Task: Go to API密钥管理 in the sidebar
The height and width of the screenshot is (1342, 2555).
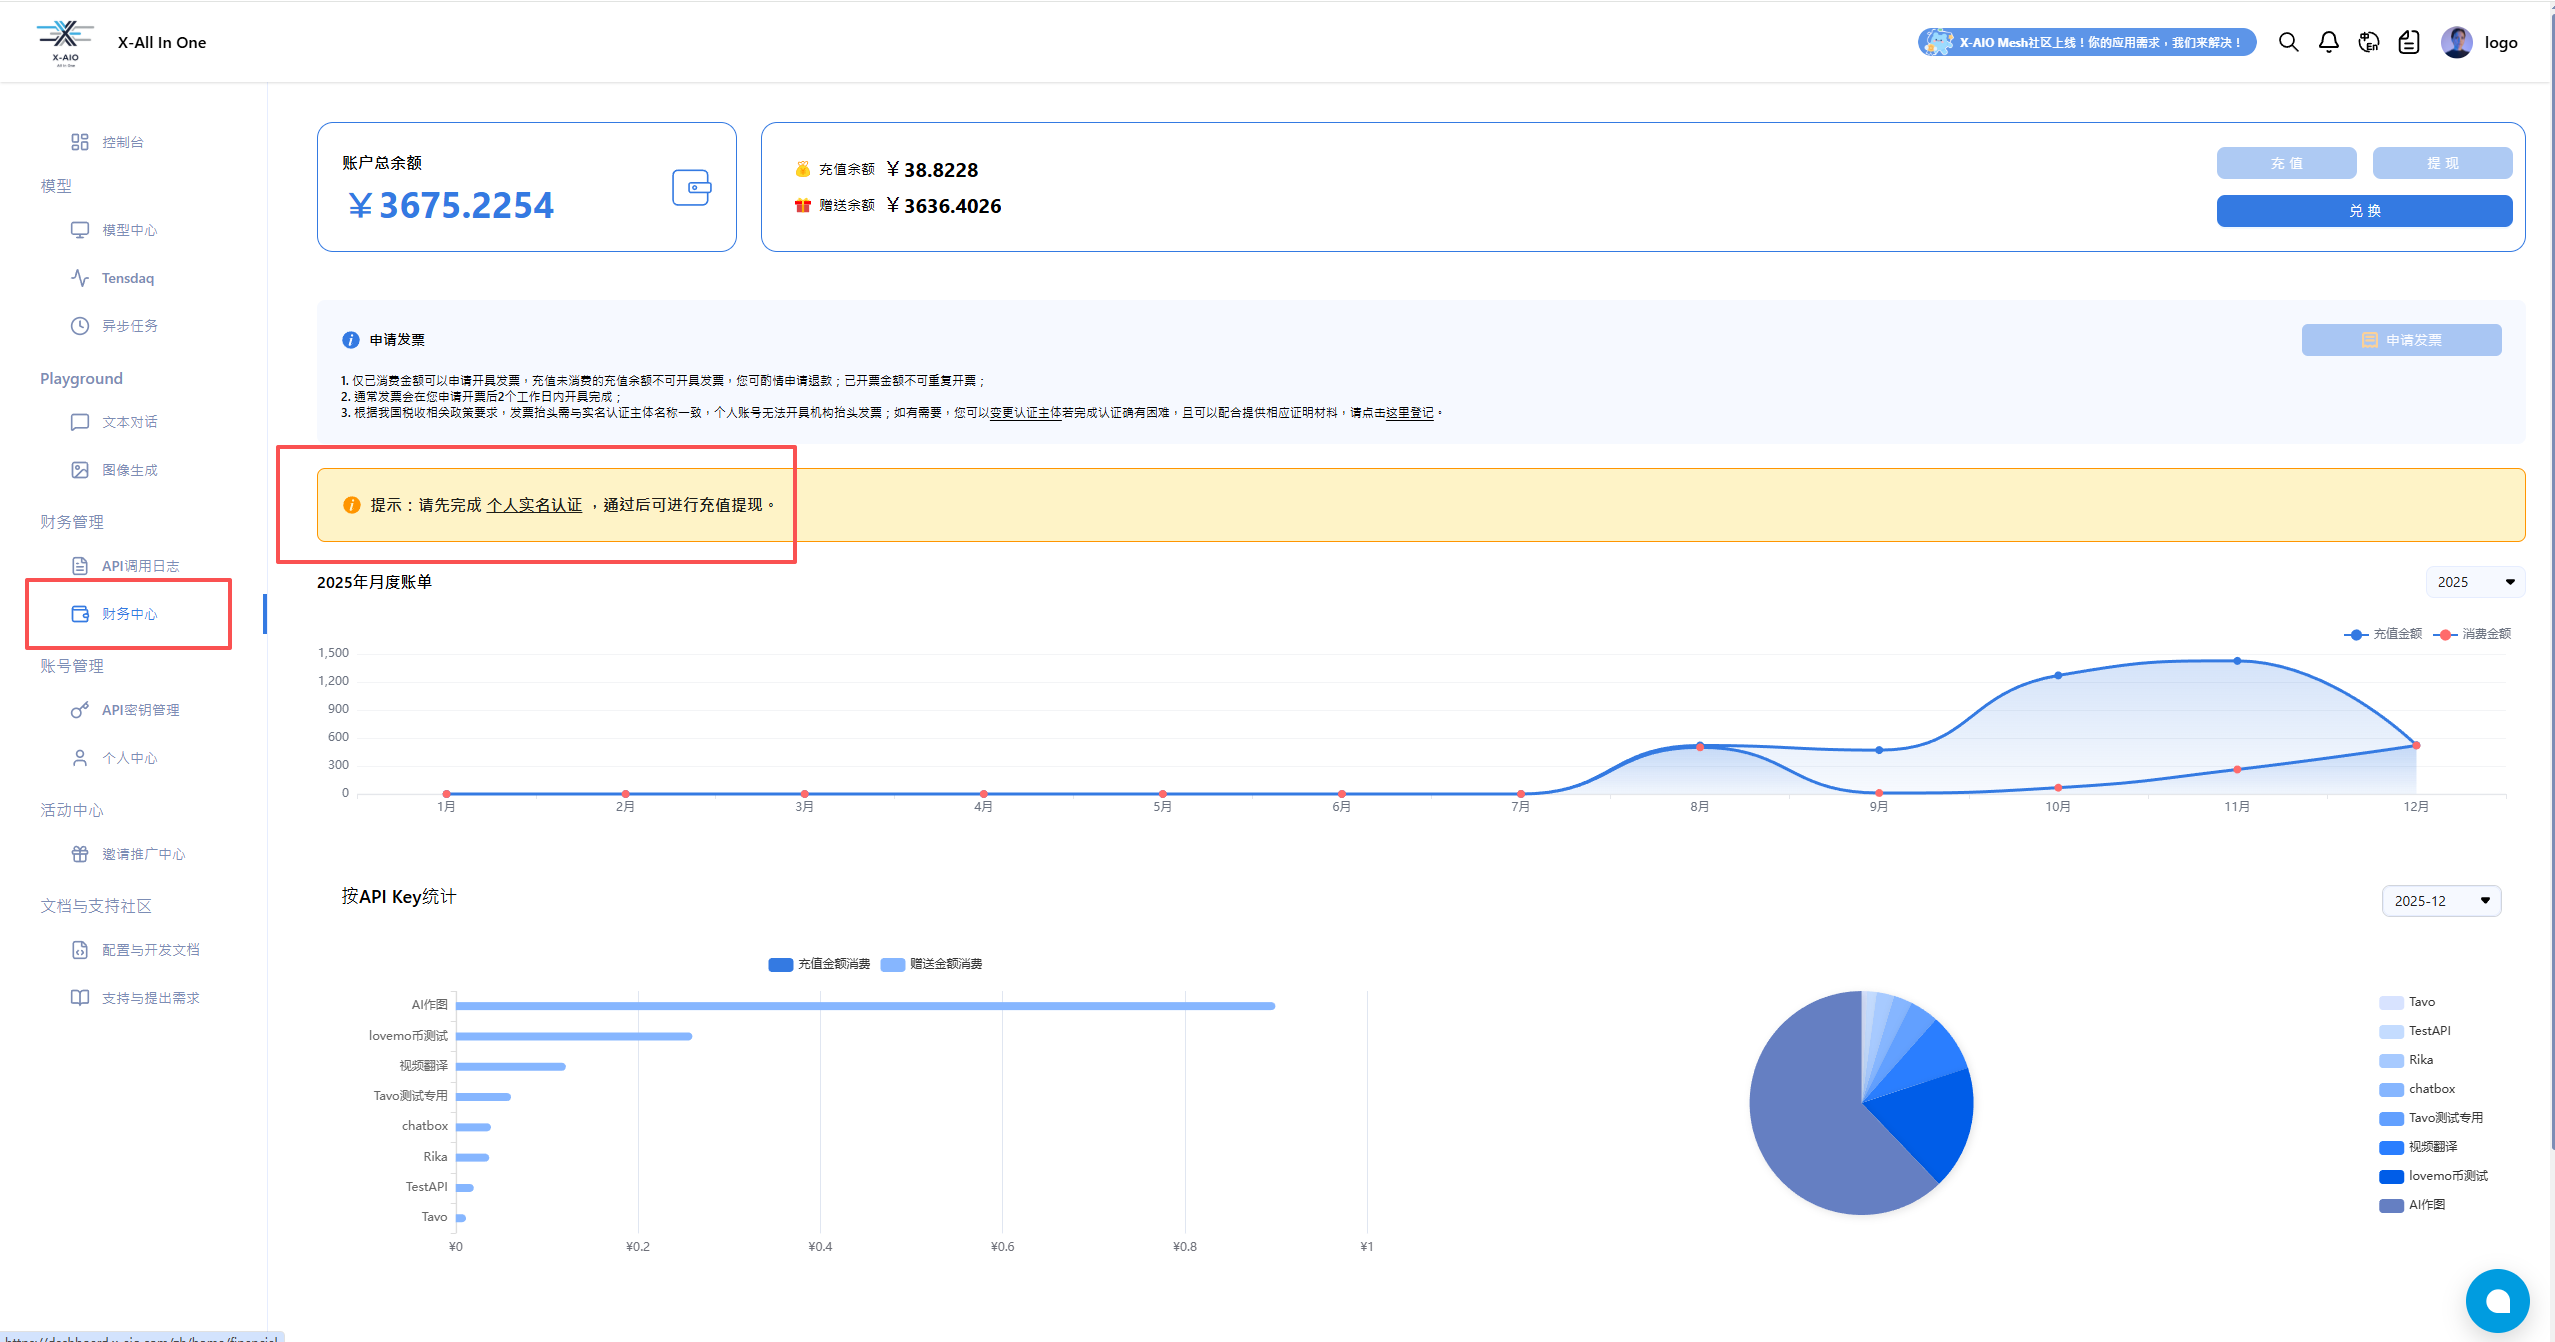Action: pyautogui.click(x=140, y=710)
